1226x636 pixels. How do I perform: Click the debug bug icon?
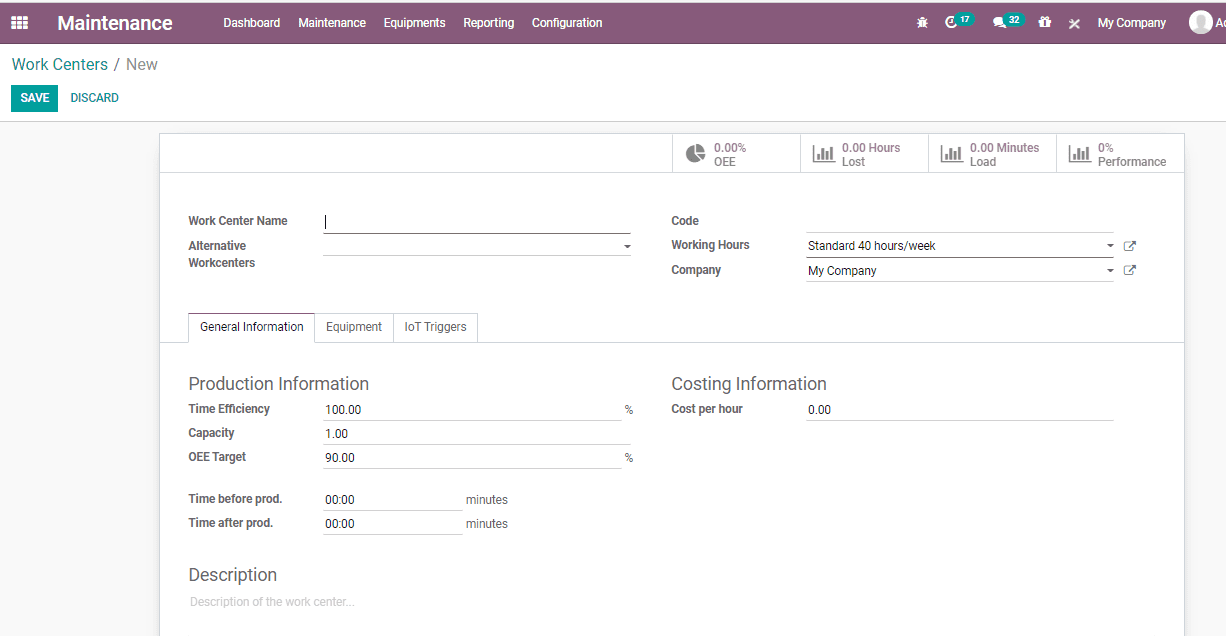[x=922, y=22]
